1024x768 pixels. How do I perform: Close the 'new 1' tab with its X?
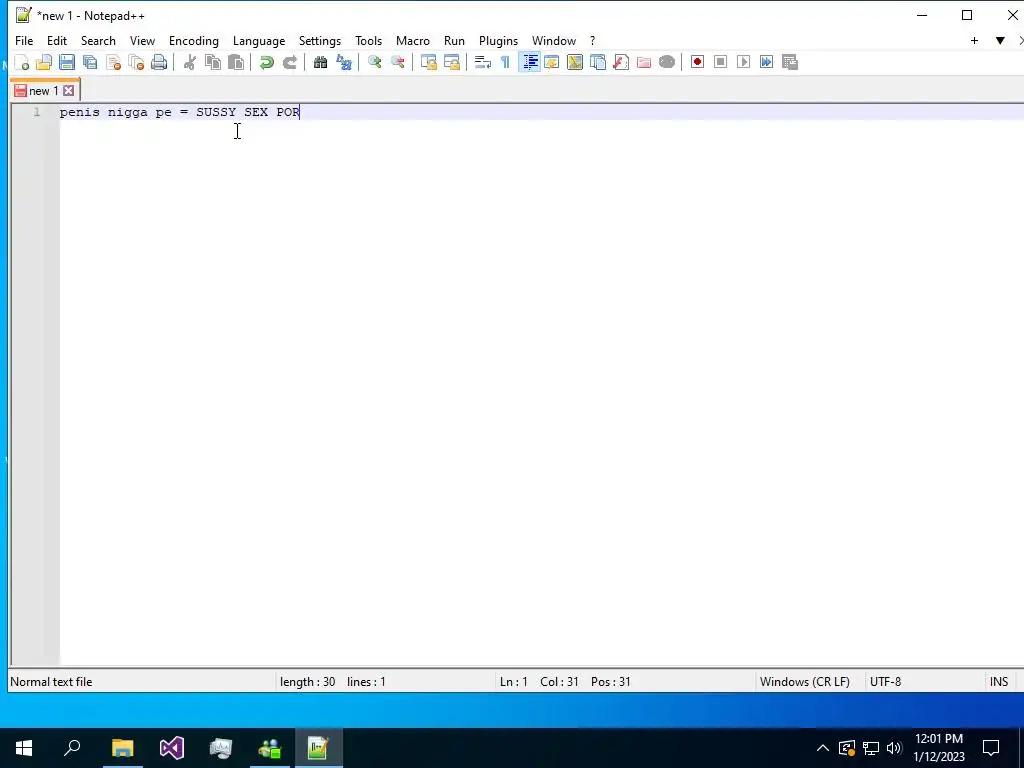(69, 91)
